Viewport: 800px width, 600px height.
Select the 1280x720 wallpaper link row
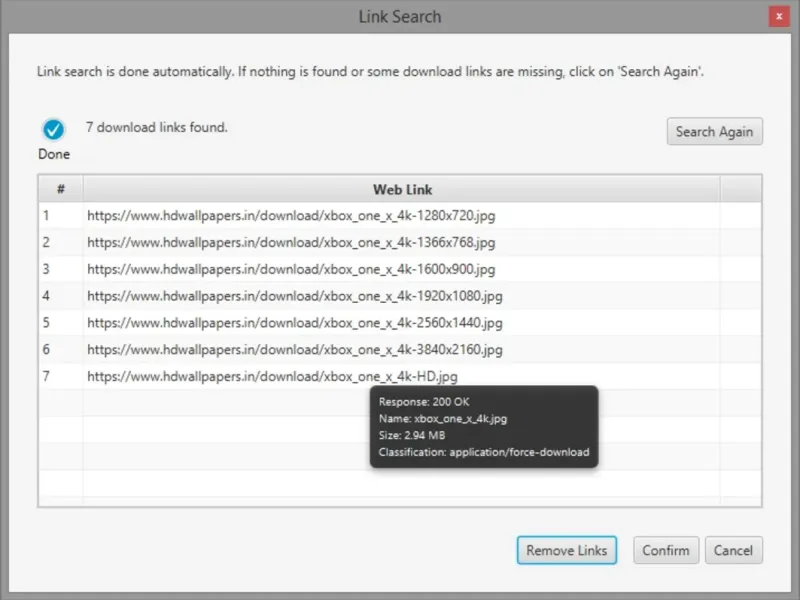click(x=399, y=216)
